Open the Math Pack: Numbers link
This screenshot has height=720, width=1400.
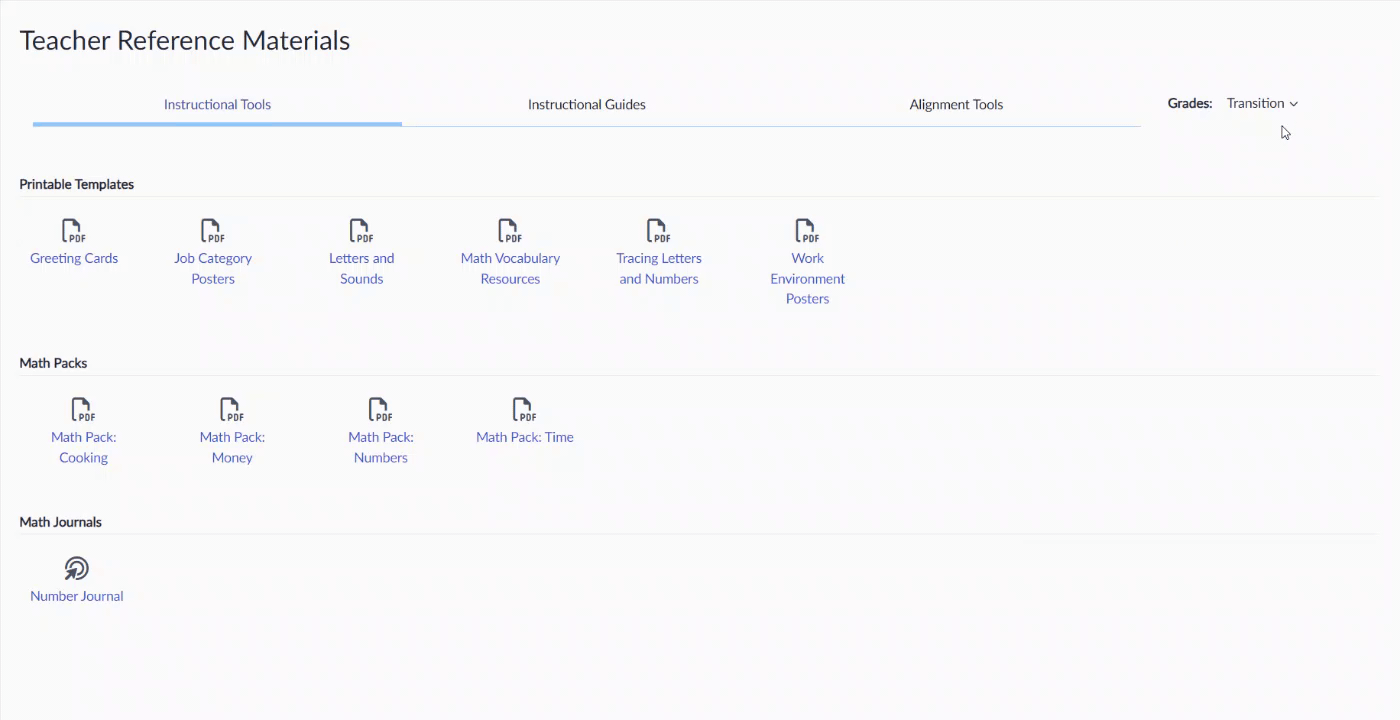point(381,447)
